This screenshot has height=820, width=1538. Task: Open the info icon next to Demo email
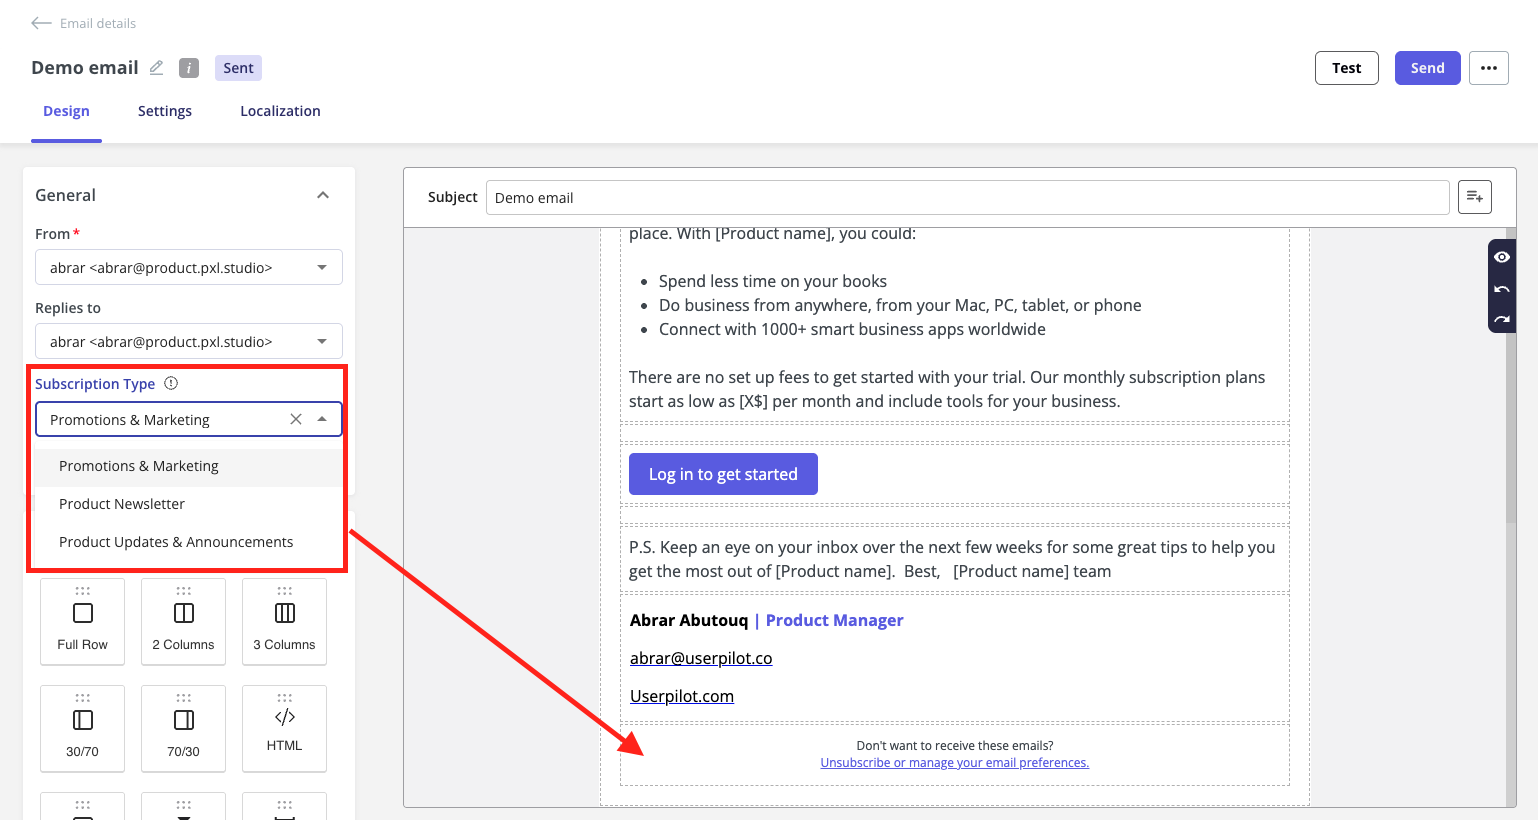click(189, 68)
